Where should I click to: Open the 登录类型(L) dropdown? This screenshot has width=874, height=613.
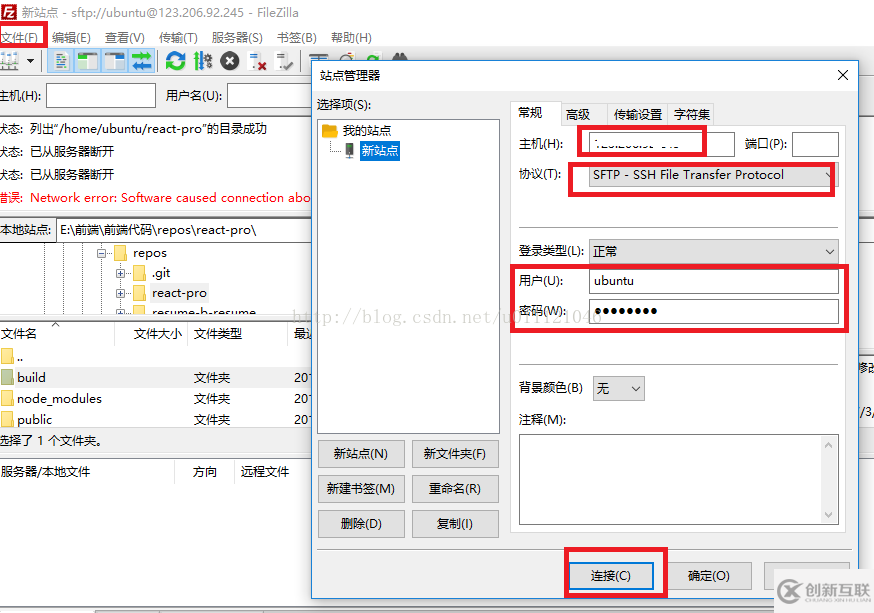click(713, 252)
